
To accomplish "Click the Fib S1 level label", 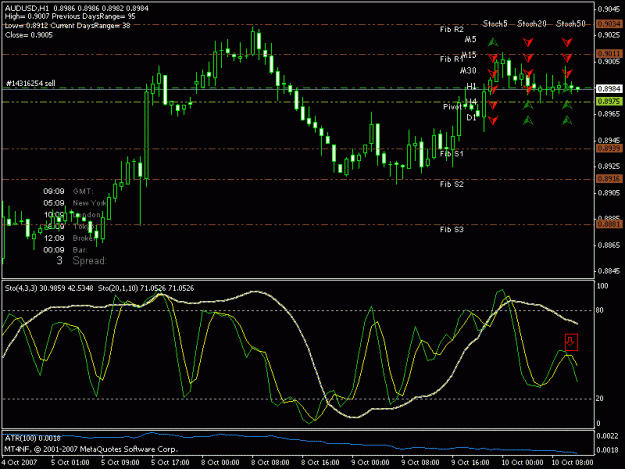I will pos(452,153).
